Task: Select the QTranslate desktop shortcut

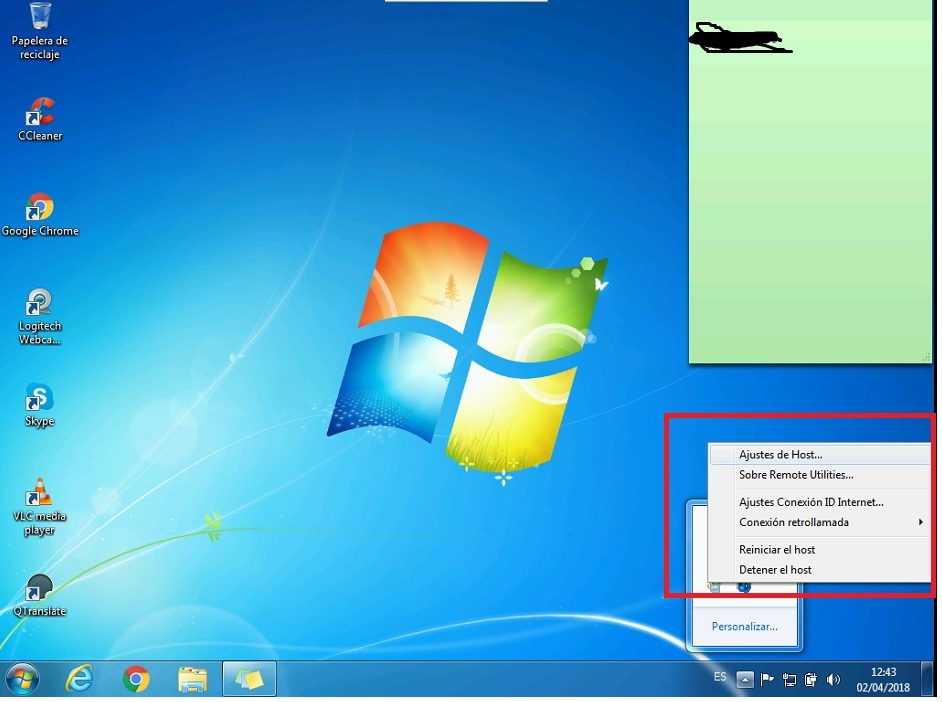Action: point(39,589)
